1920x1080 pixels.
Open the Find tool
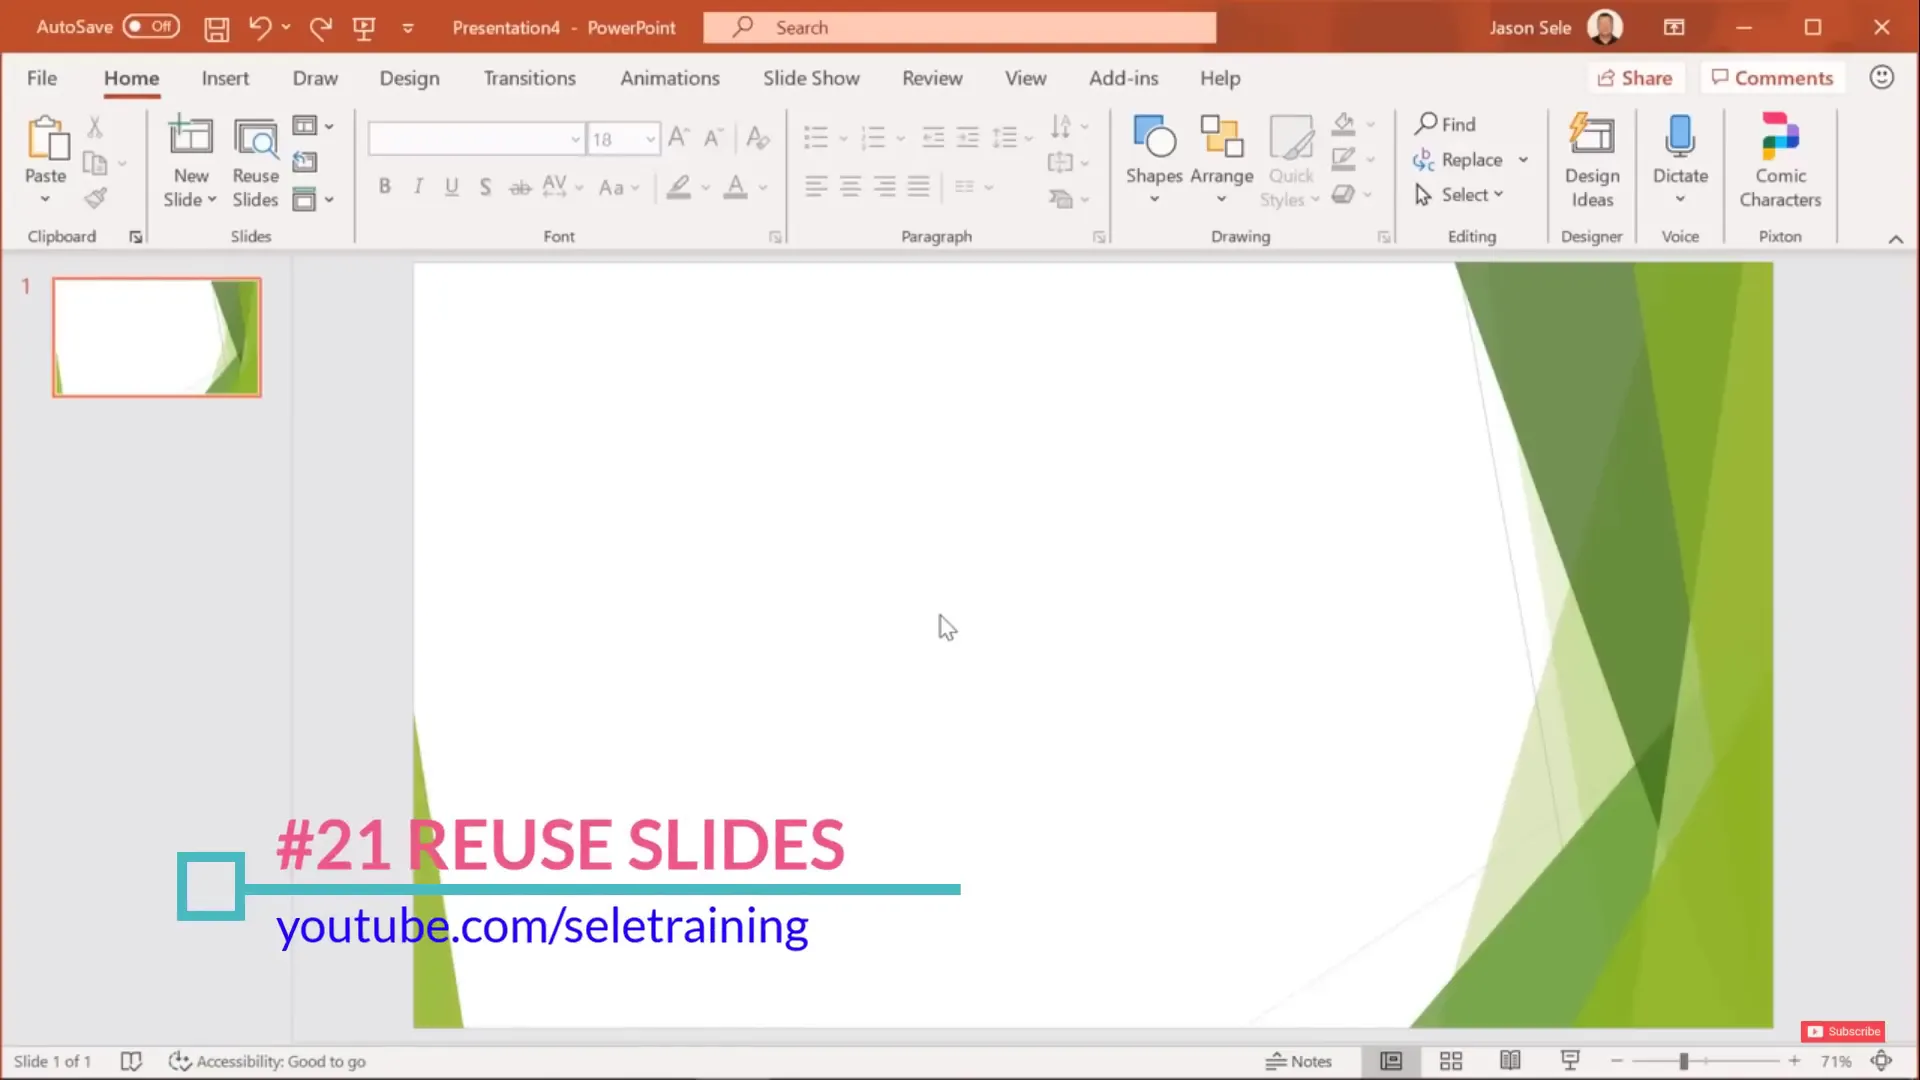coord(1446,123)
